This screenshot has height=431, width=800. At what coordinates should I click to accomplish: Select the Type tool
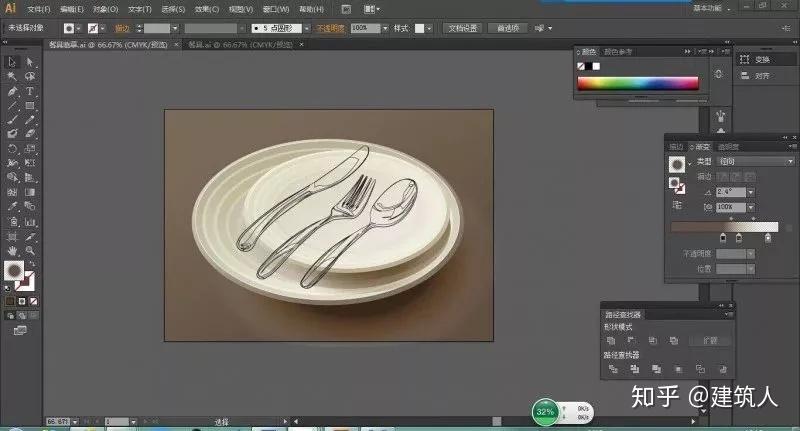30,91
